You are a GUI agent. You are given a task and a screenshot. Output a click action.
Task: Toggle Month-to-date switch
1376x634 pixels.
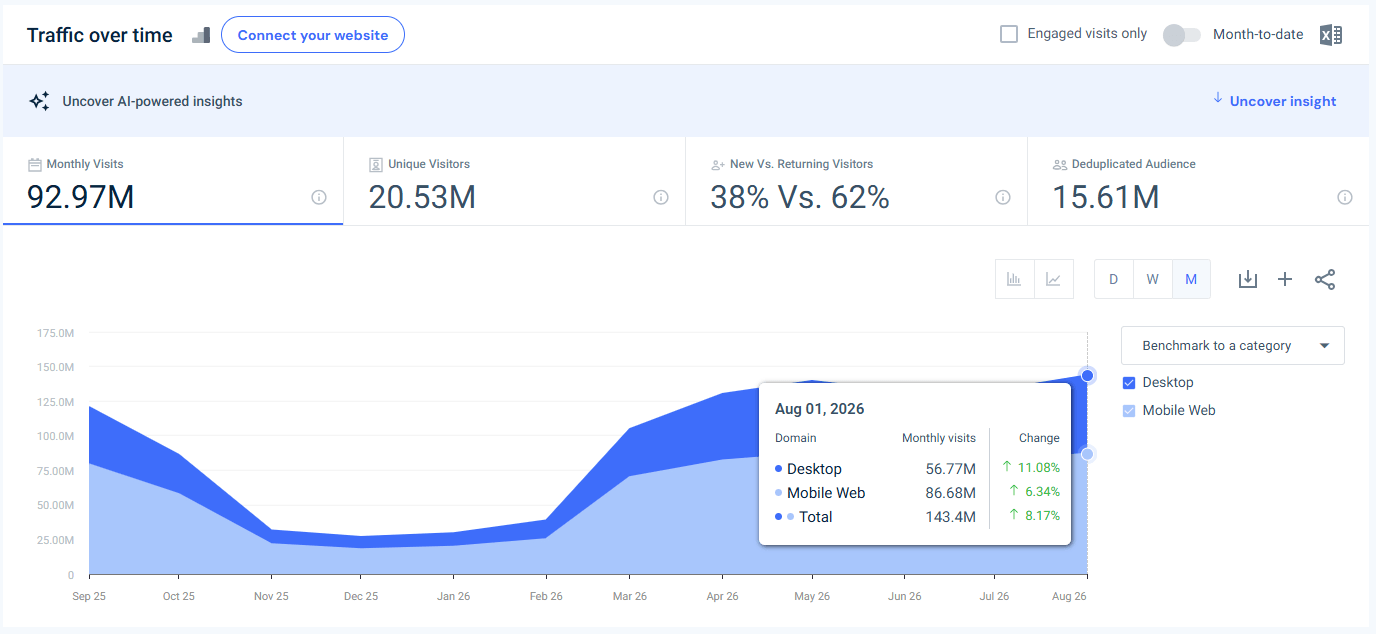click(1182, 35)
